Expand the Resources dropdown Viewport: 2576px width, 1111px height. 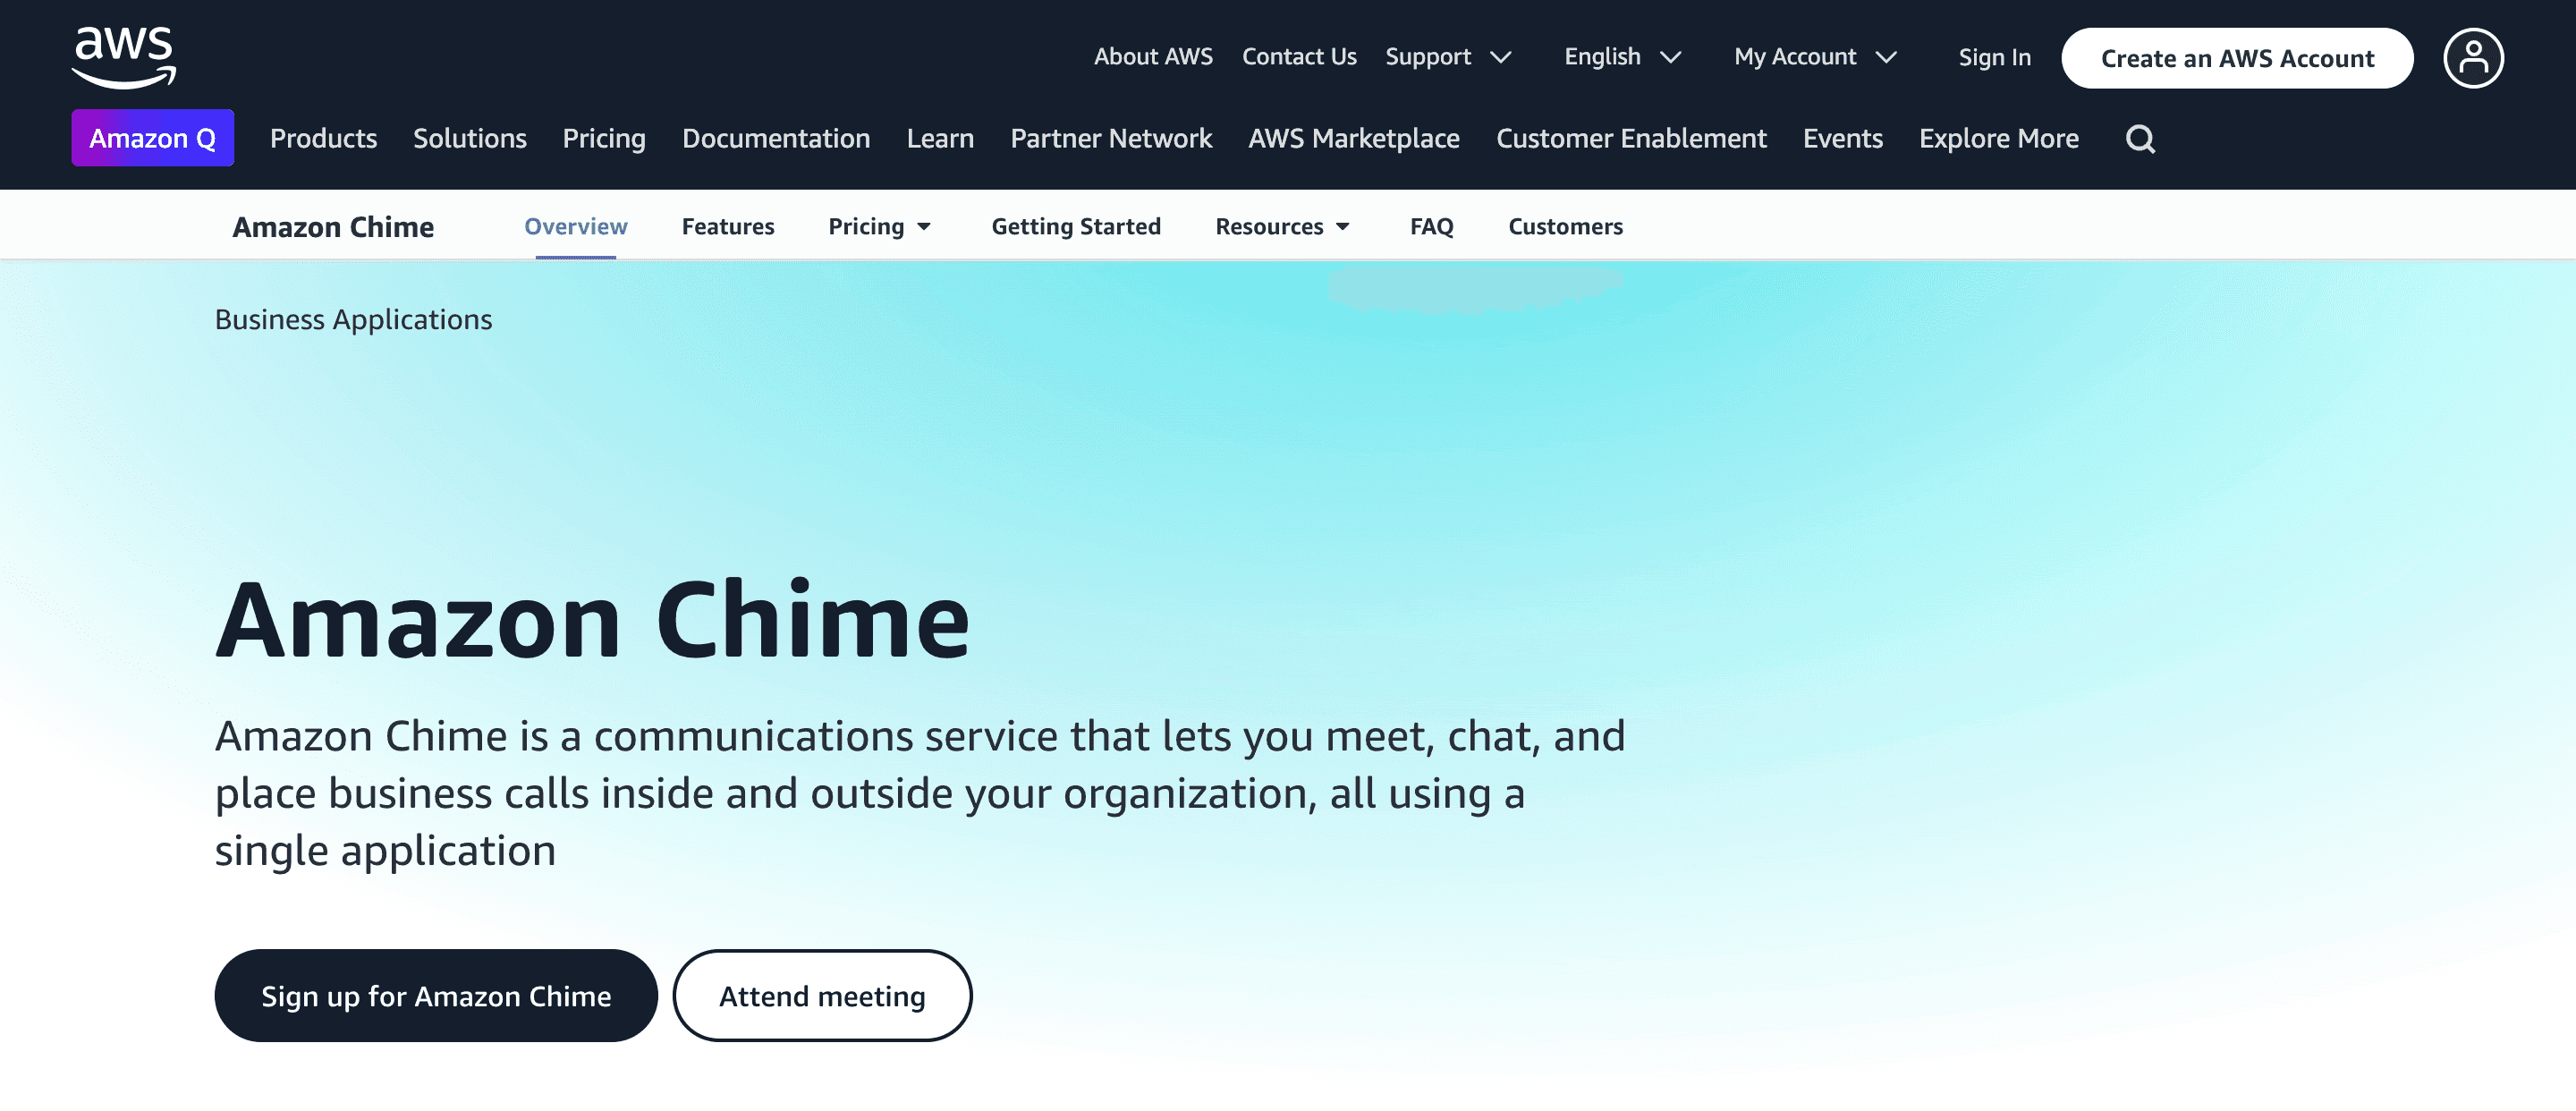click(1281, 226)
